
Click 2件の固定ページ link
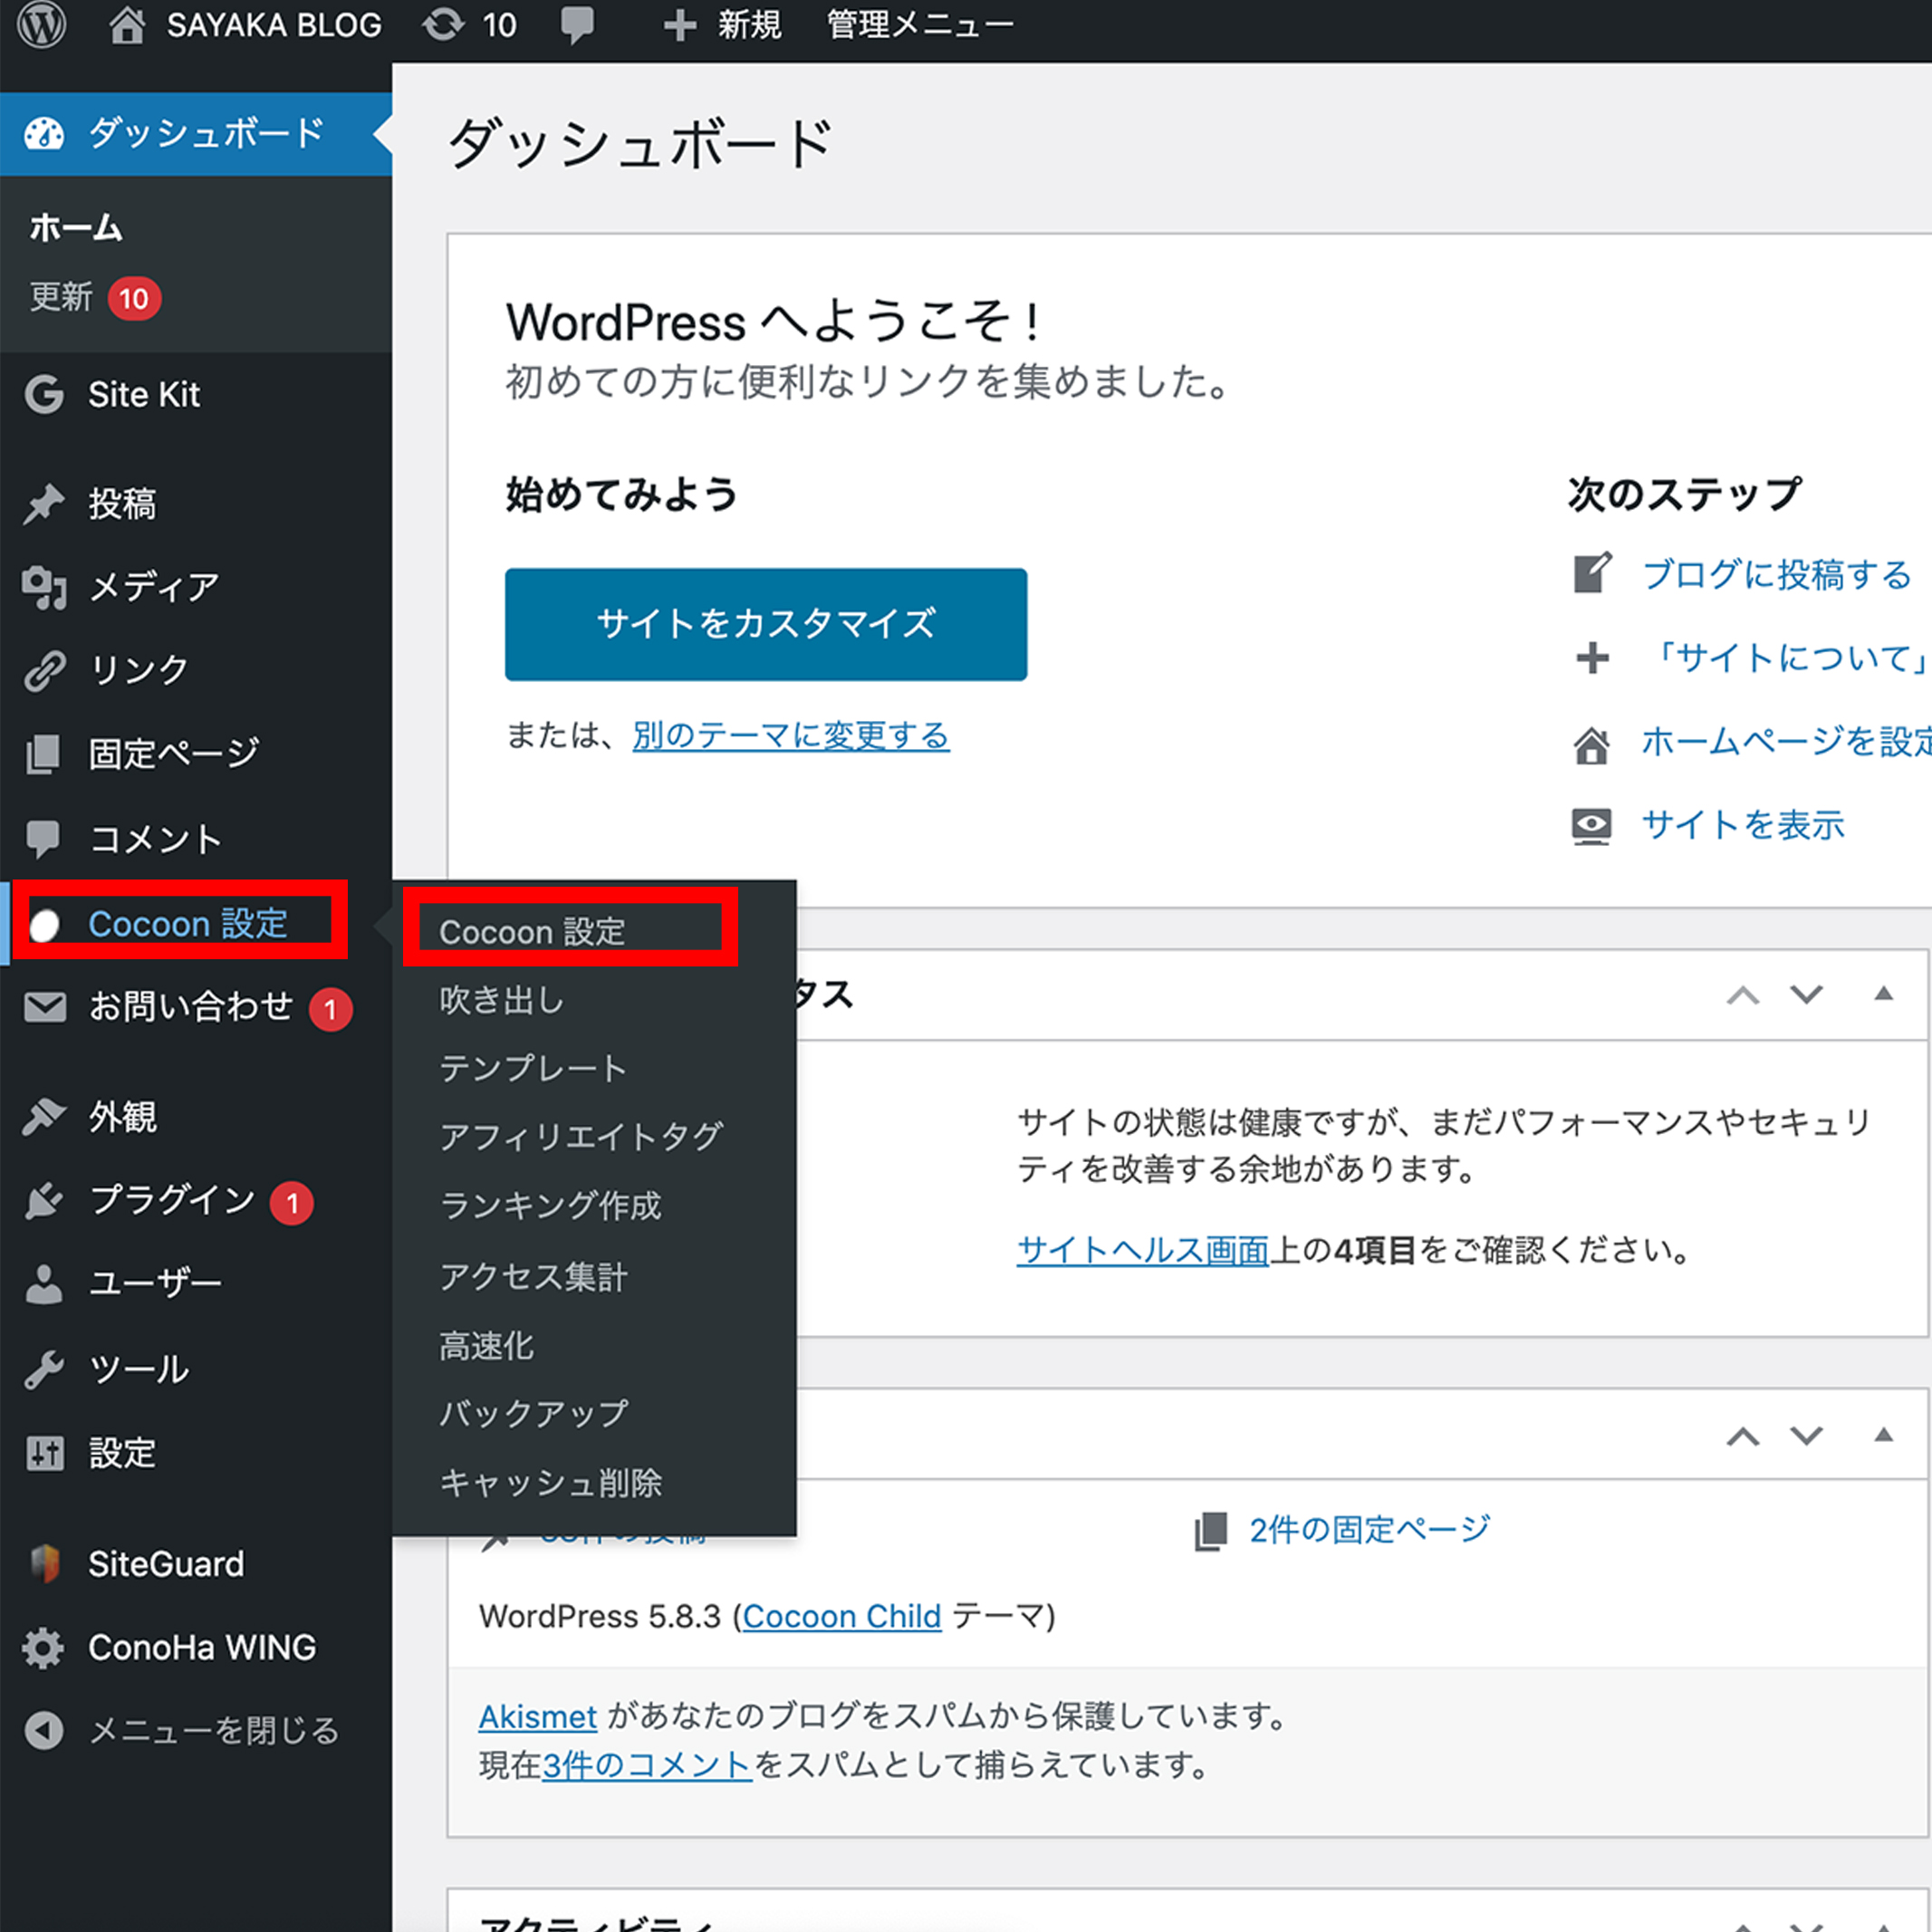click(1369, 1530)
